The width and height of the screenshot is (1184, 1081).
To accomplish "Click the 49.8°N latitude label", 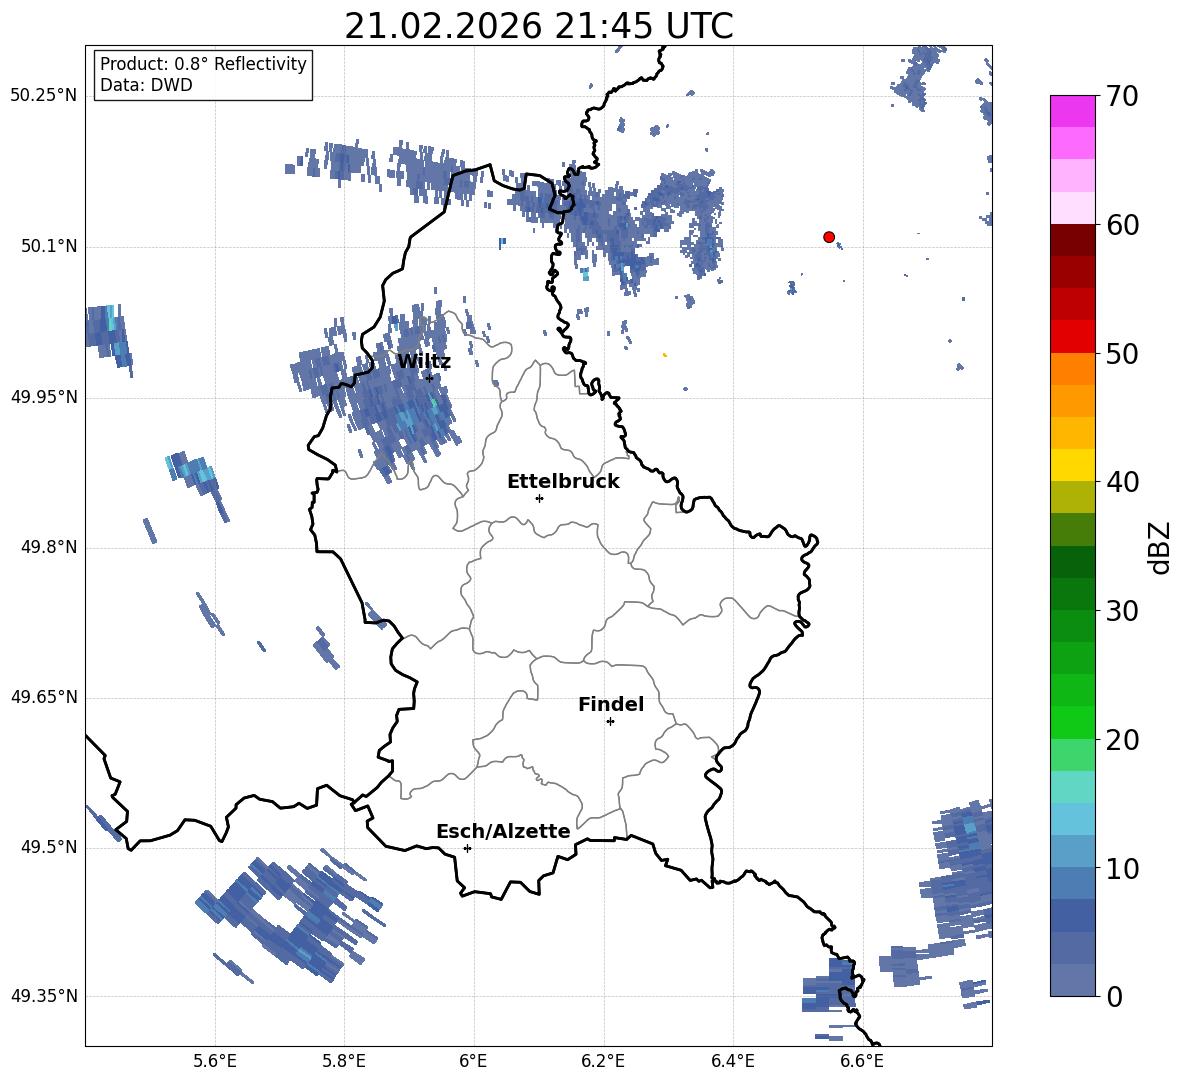I will point(49,547).
